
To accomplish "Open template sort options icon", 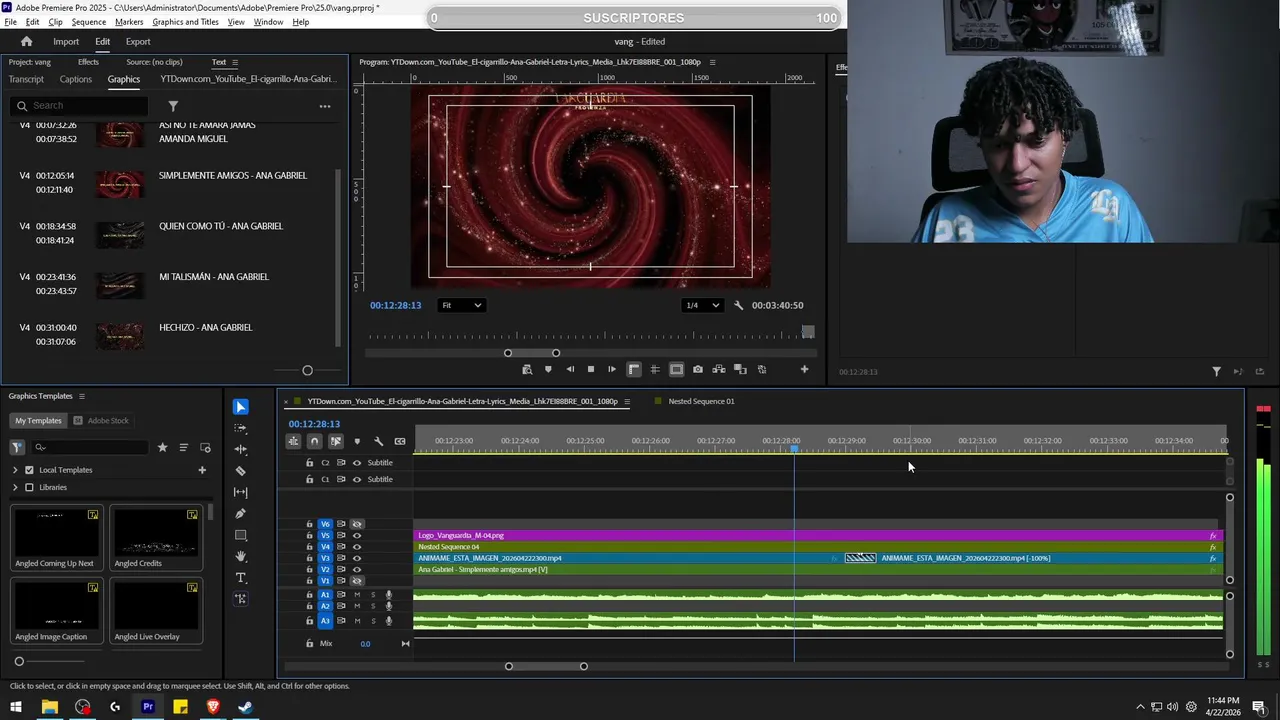I will [x=184, y=447].
